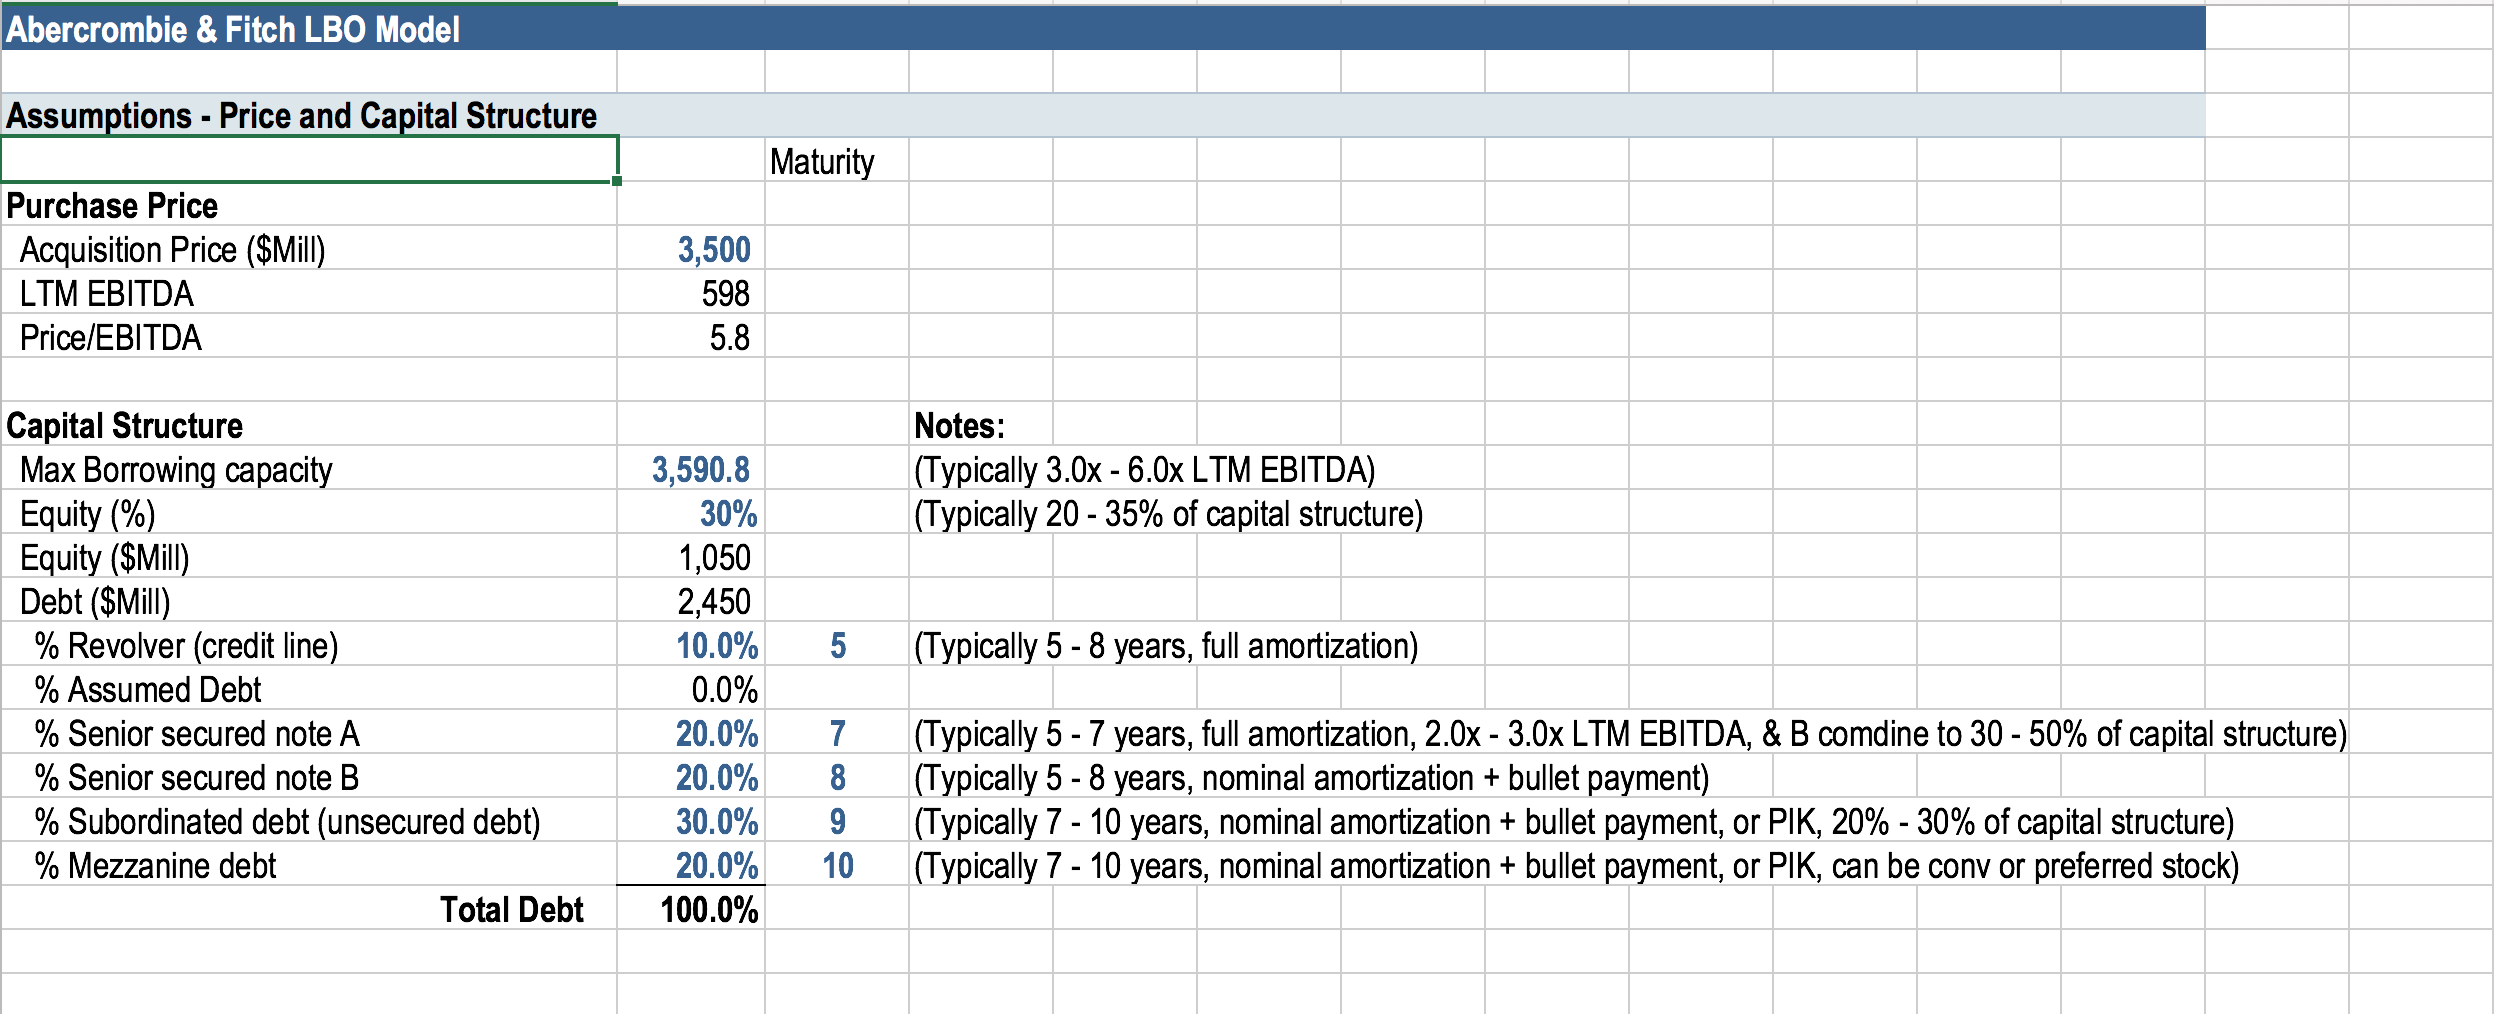Click the fill handle of the selected cell
The width and height of the screenshot is (2494, 1014).
(617, 181)
